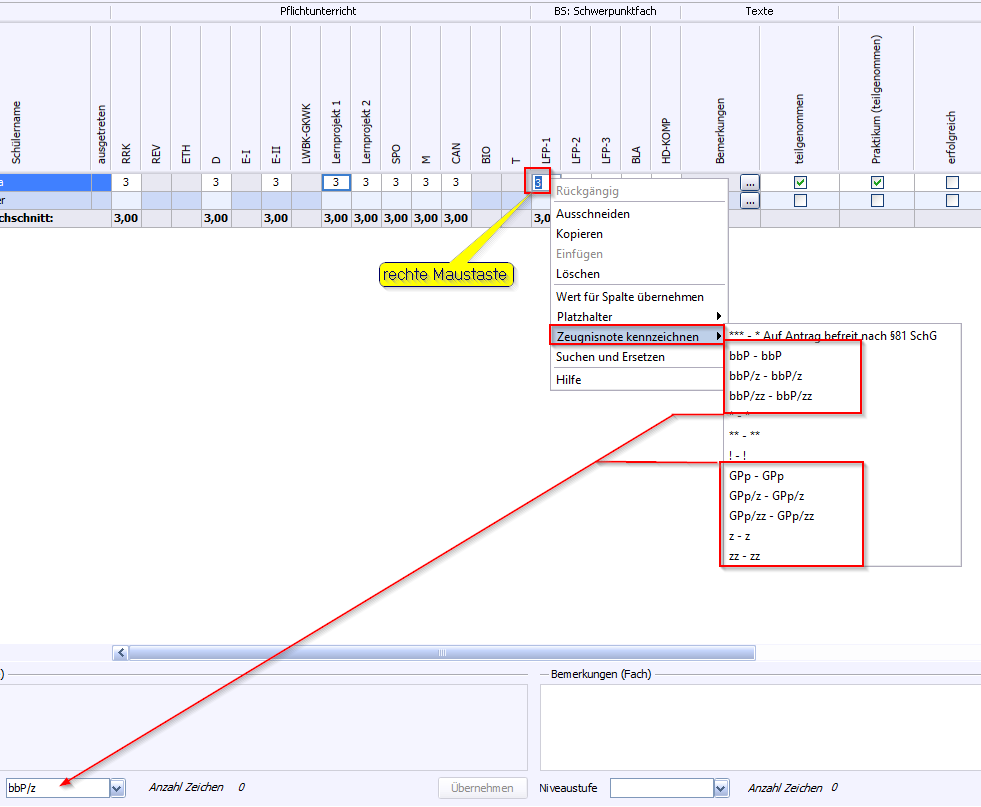The width and height of the screenshot is (981, 807).
Task: Uncheck teilgenommen in the first student row
Action: click(800, 183)
